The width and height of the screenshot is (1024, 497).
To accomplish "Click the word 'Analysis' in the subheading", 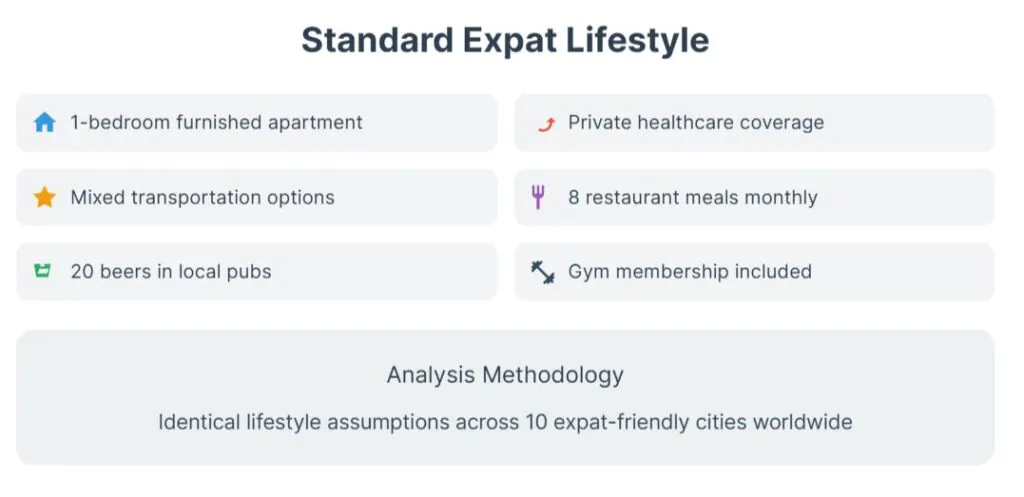I will click(430, 375).
